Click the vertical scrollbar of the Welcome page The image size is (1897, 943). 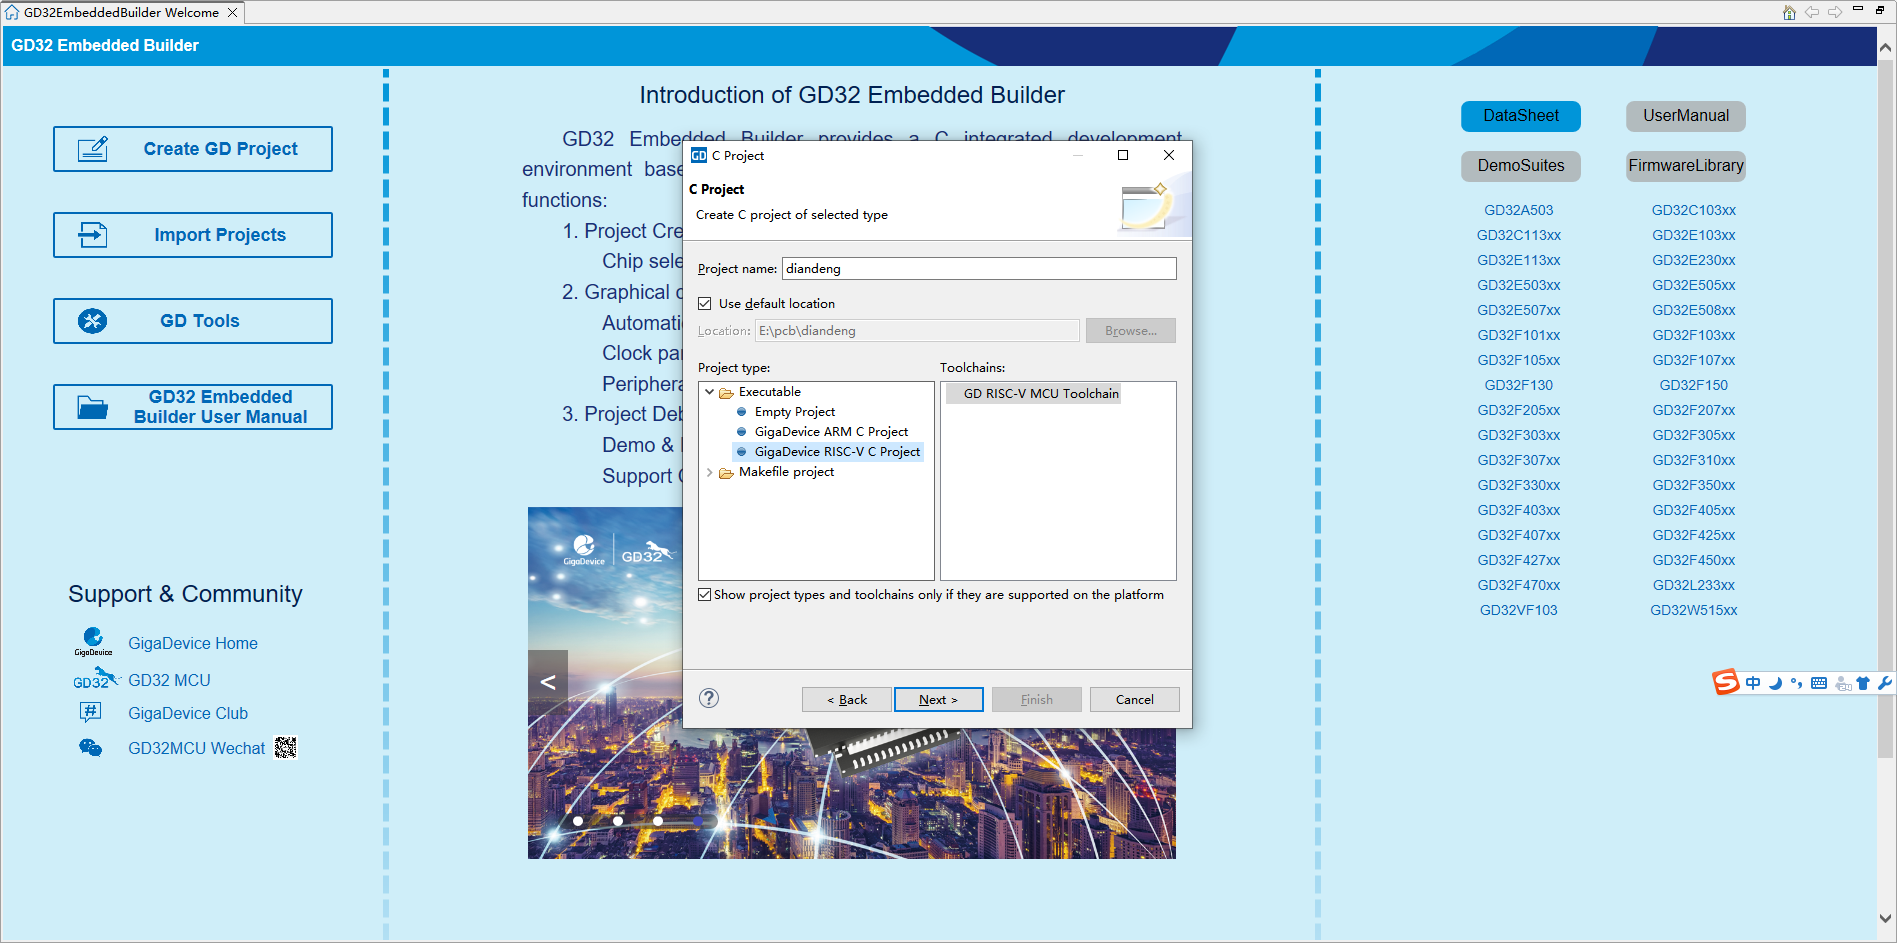(x=1886, y=410)
